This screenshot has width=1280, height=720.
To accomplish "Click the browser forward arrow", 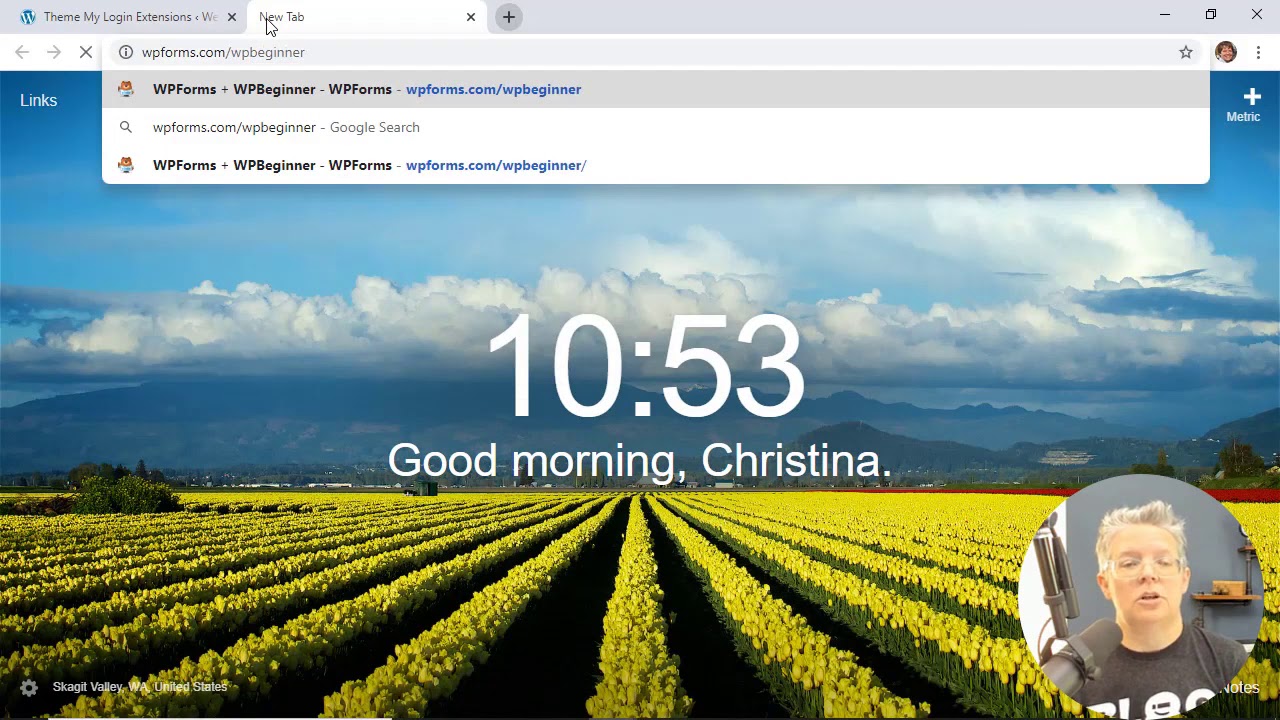I will tap(54, 52).
